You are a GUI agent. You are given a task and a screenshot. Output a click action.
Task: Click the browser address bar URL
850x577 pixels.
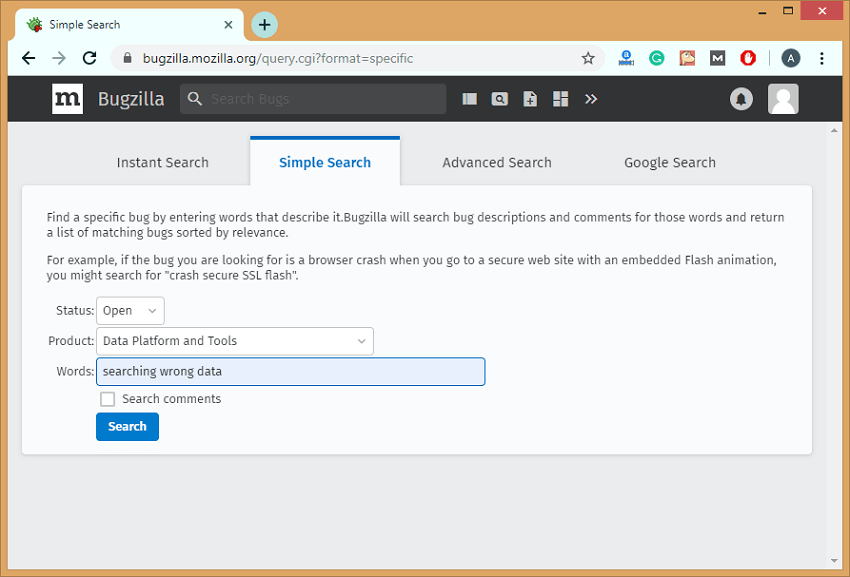click(278, 58)
